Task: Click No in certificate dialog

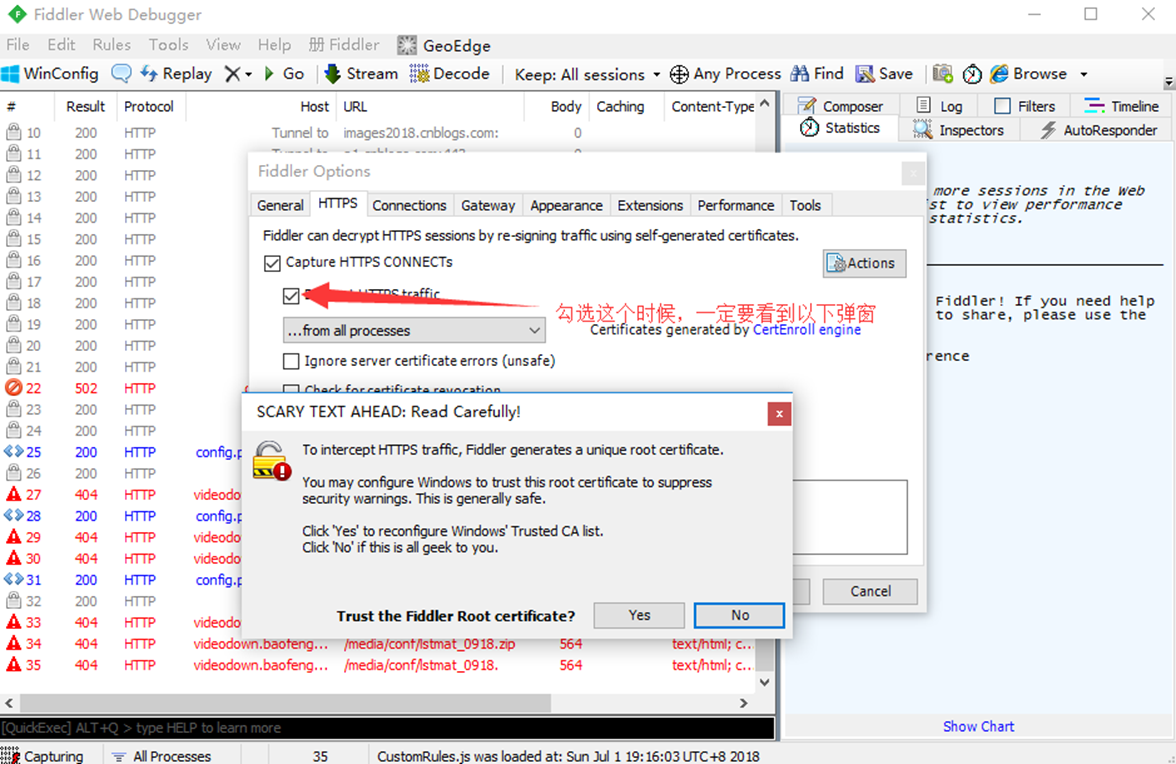Action: [x=740, y=616]
